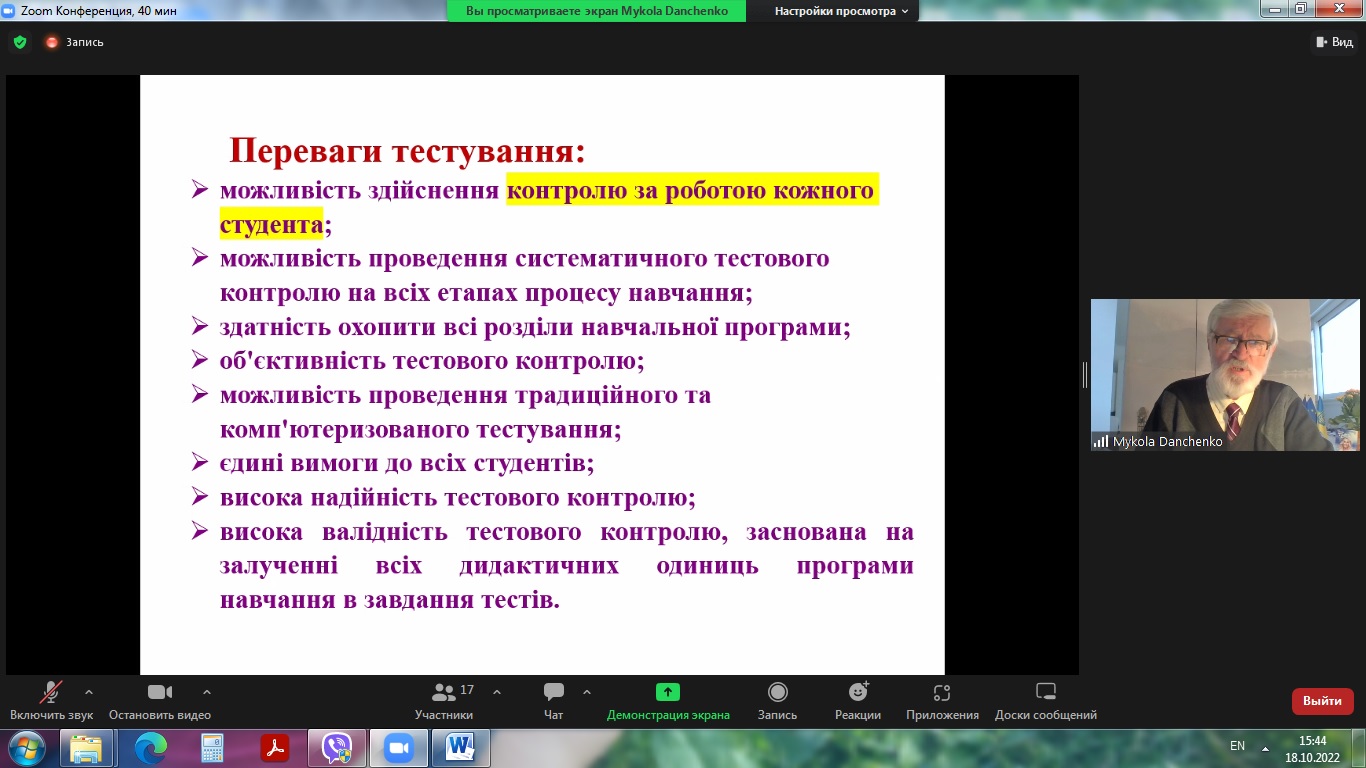Click the slide heading Переваги тестування

pyautogui.click(x=407, y=150)
